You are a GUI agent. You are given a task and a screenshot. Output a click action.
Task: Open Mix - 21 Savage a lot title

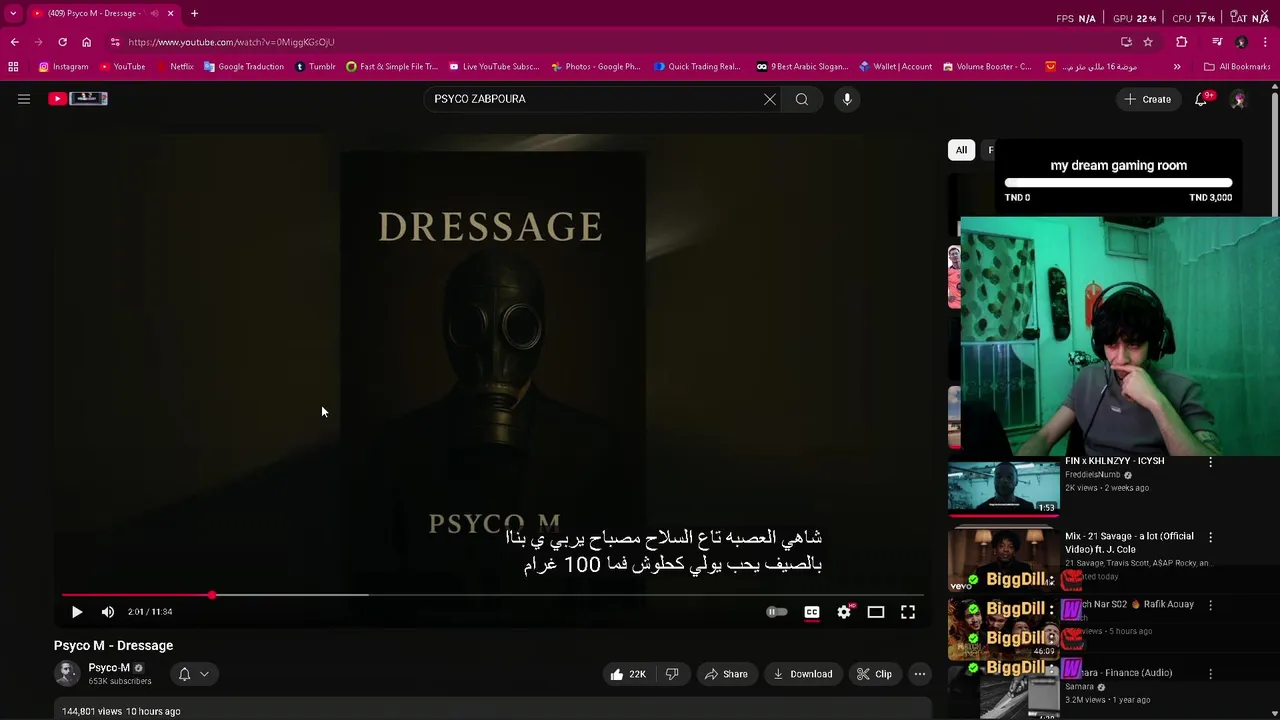(x=1129, y=542)
